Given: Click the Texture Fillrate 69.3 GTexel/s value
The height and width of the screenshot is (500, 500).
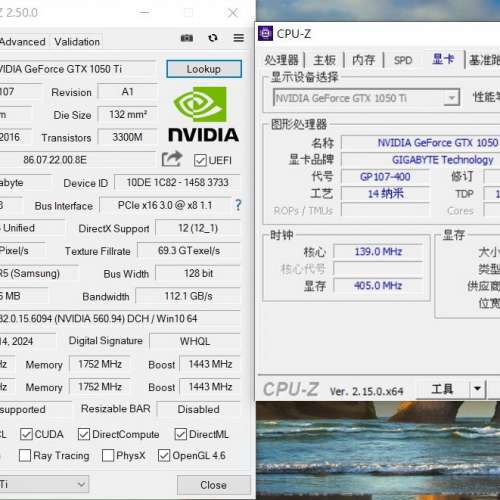Looking at the screenshot, I should (x=189, y=251).
